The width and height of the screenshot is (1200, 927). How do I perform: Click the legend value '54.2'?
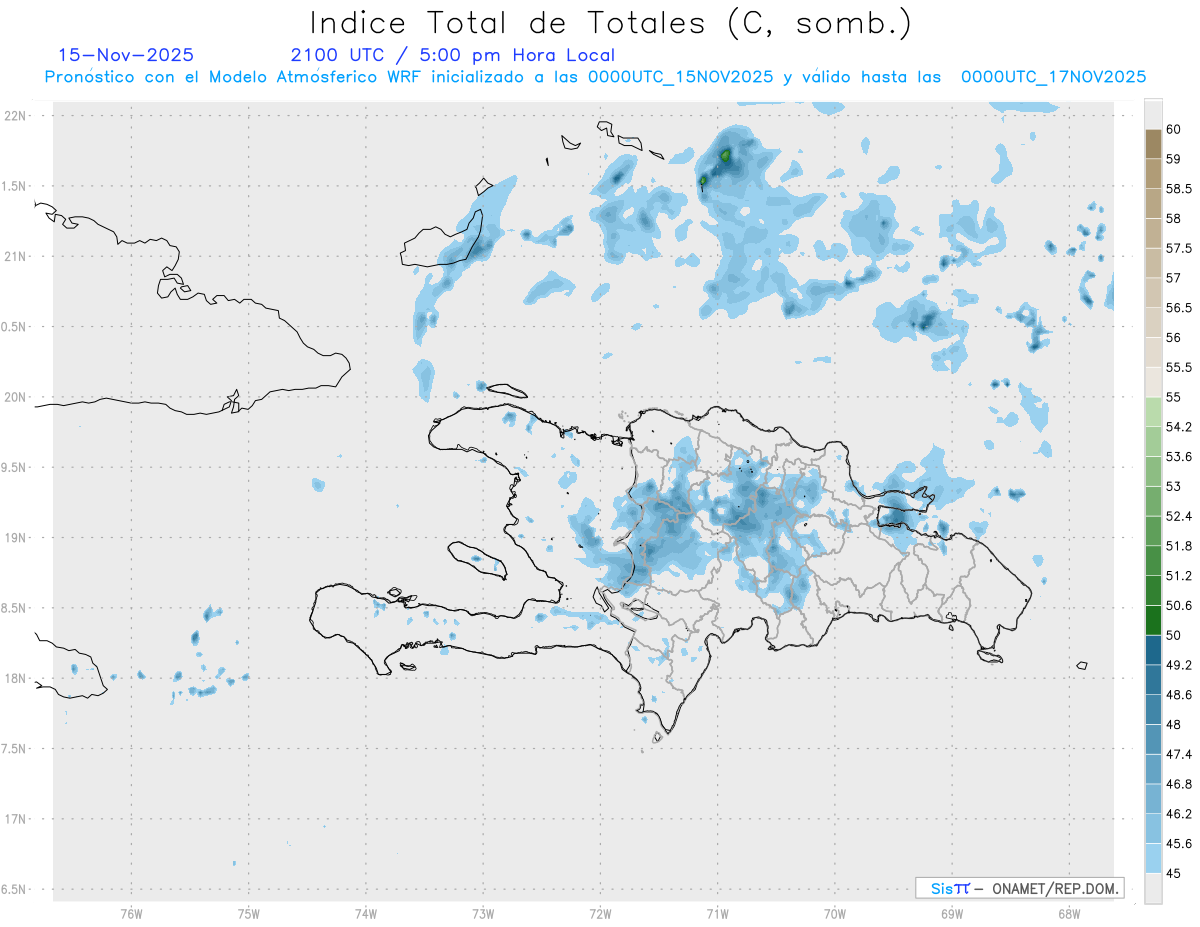tap(1180, 427)
